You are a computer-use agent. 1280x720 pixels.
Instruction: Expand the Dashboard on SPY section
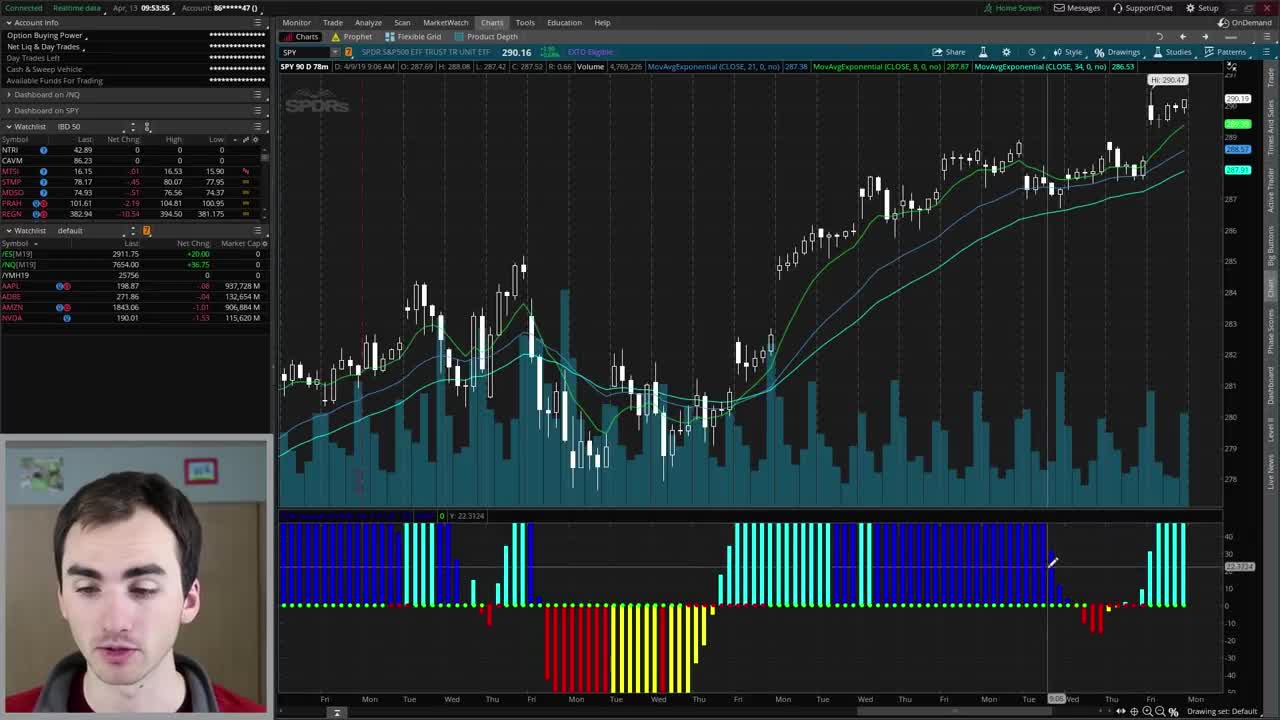tap(8, 111)
